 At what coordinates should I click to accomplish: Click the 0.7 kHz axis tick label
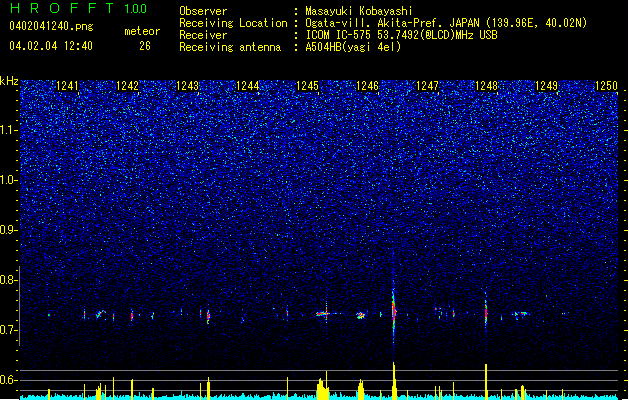[8, 330]
